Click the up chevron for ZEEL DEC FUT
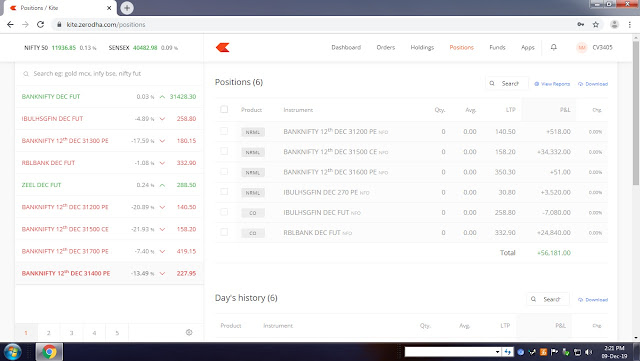This screenshot has height=361, width=640. click(x=162, y=185)
